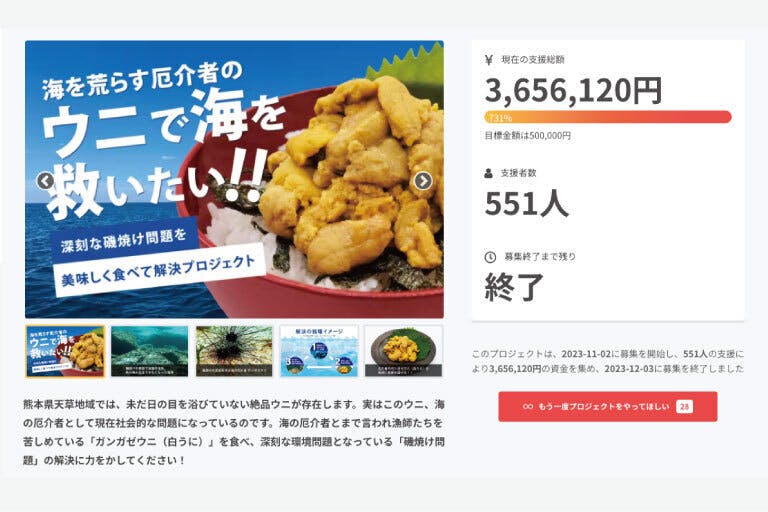Image resolution: width=768 pixels, height=512 pixels.
Task: Click the 731% funding progress bar
Action: click(x=608, y=117)
